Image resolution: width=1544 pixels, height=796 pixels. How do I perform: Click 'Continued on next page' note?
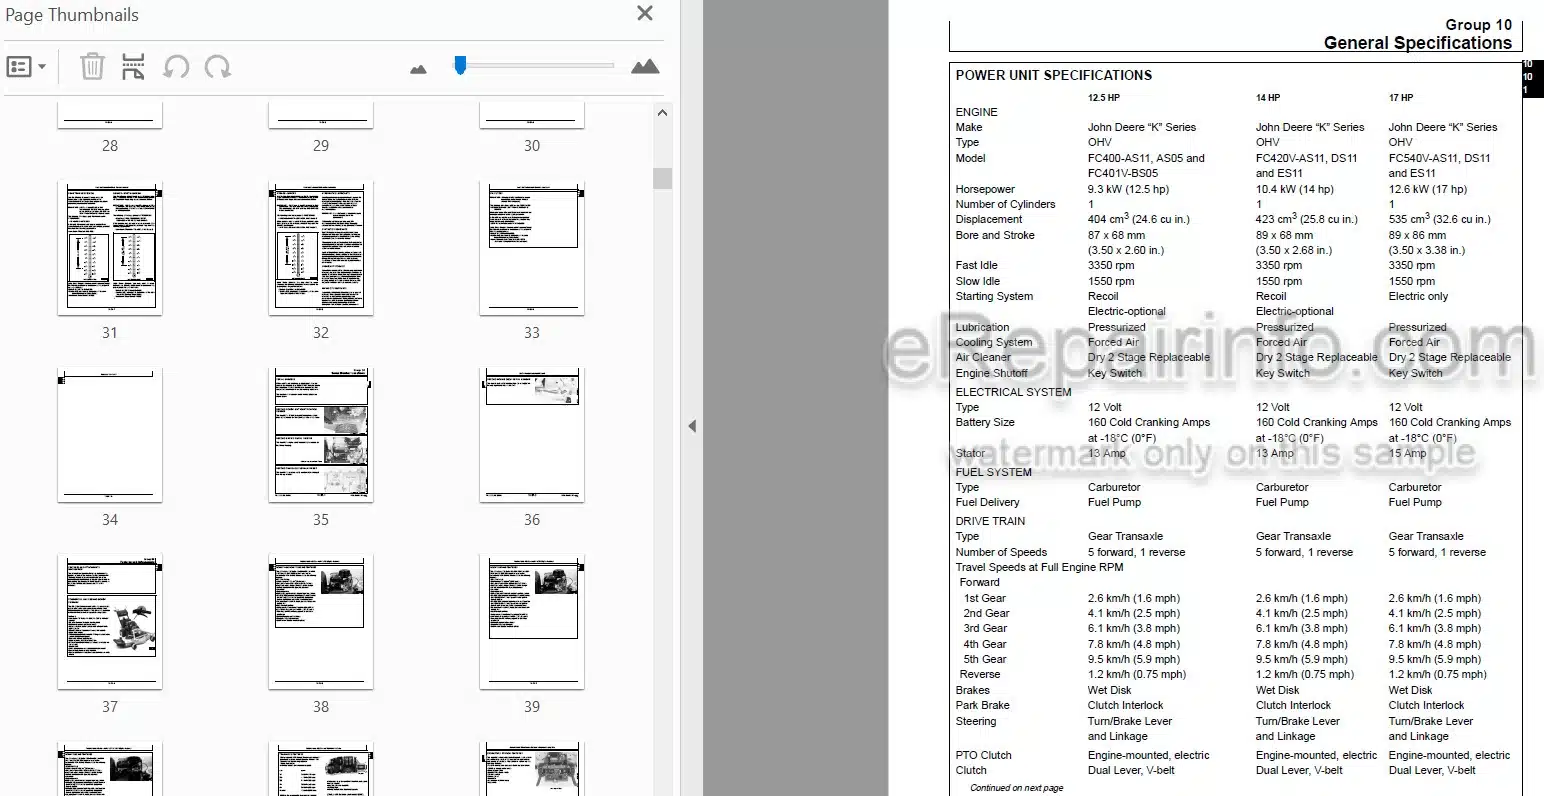(1016, 788)
